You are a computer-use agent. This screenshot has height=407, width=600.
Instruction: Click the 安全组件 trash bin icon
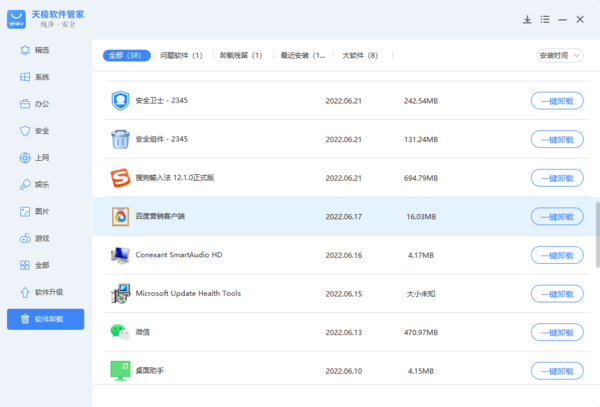[119, 139]
